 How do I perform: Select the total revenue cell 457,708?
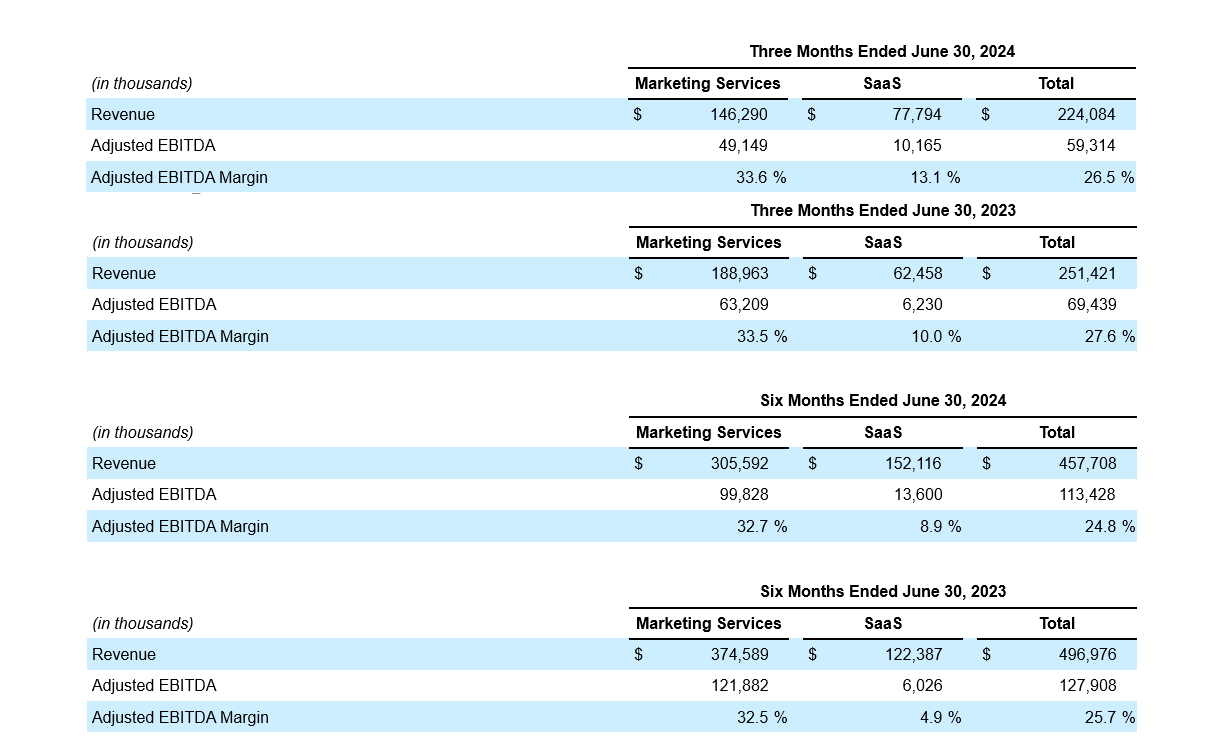[x=1087, y=464]
